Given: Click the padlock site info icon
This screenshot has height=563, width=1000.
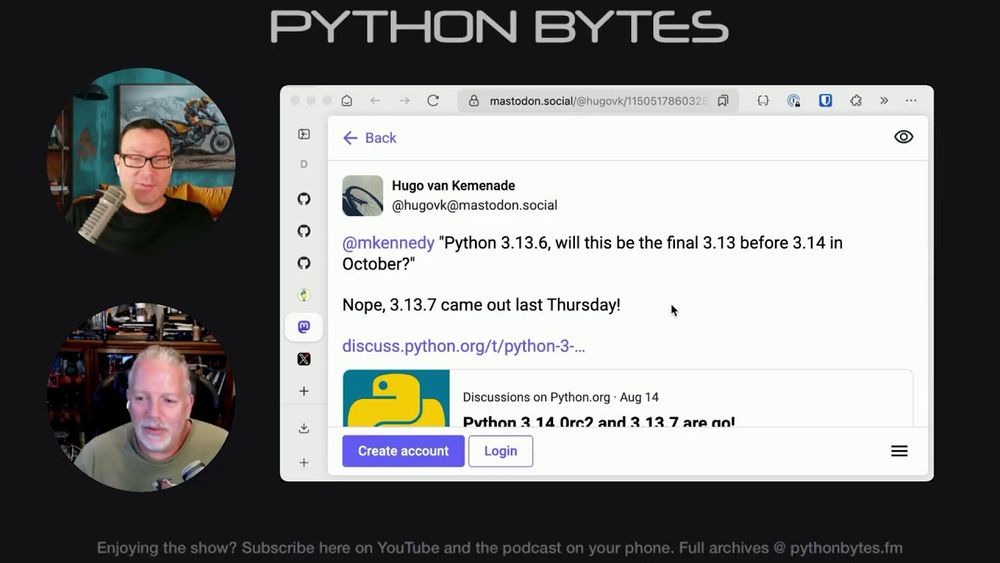Looking at the screenshot, I should coord(473,101).
